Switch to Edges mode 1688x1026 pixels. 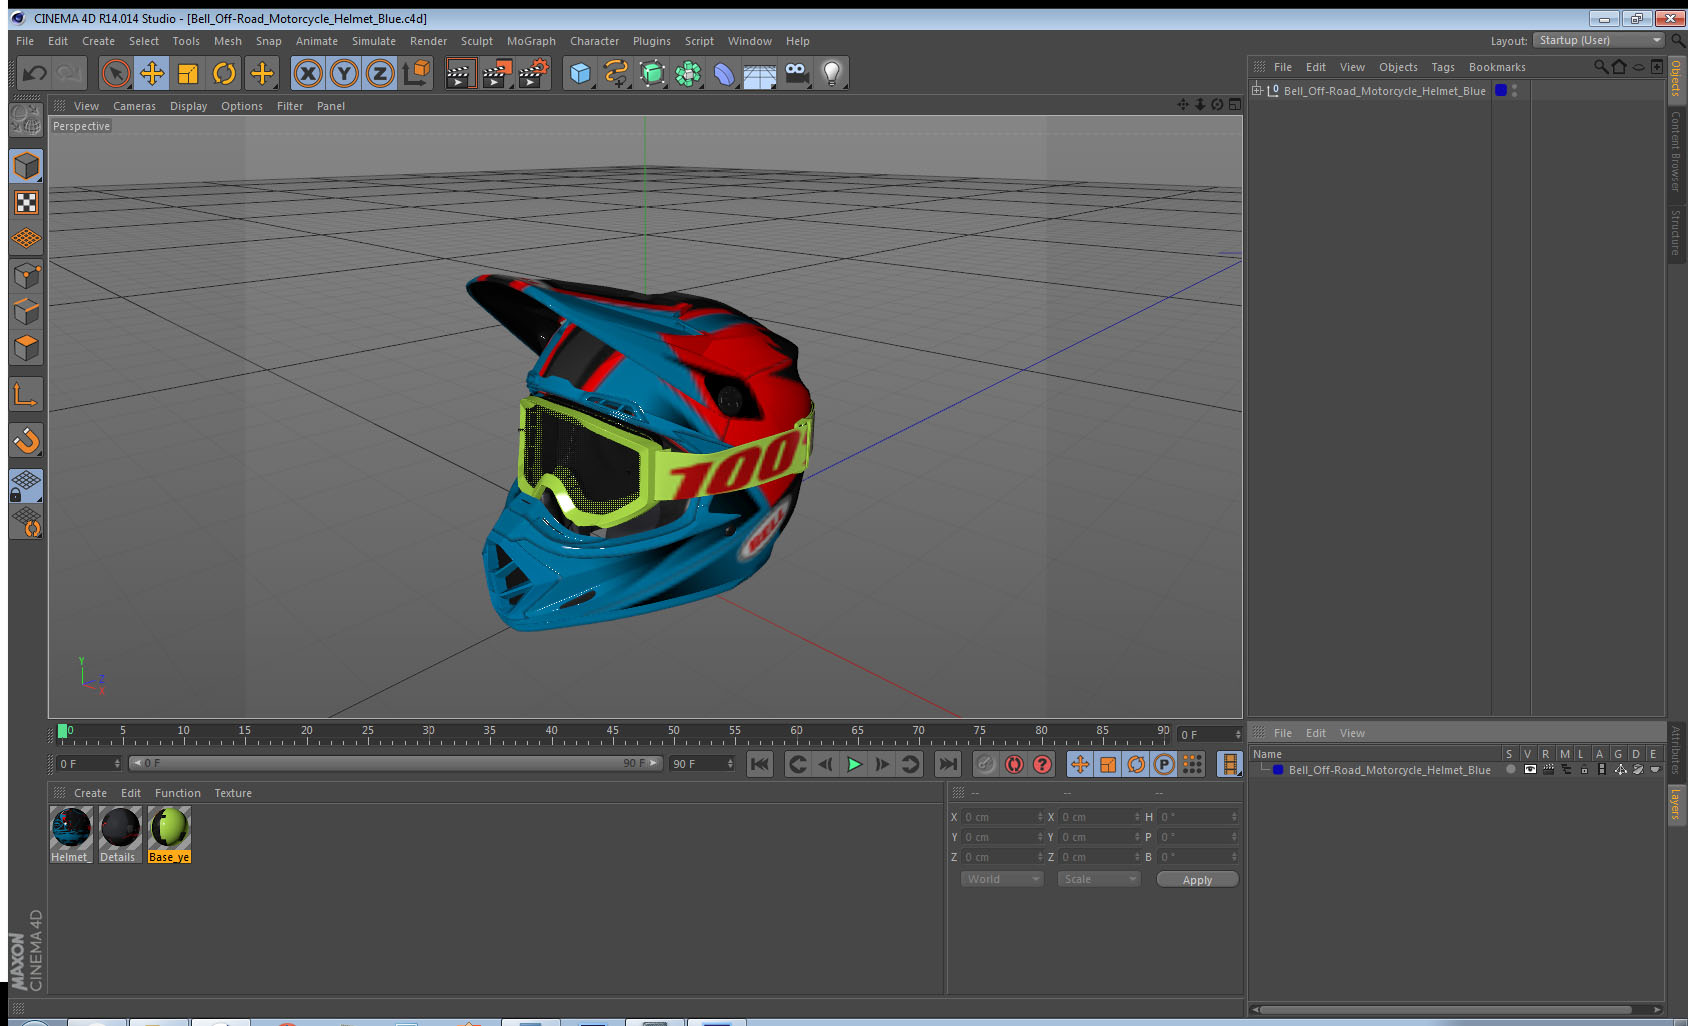point(26,312)
